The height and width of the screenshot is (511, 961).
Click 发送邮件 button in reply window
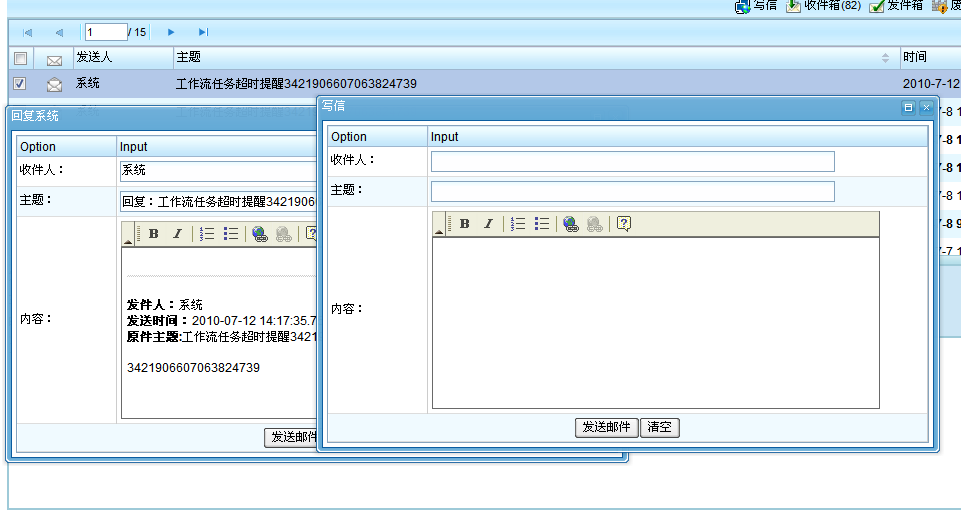(x=292, y=437)
